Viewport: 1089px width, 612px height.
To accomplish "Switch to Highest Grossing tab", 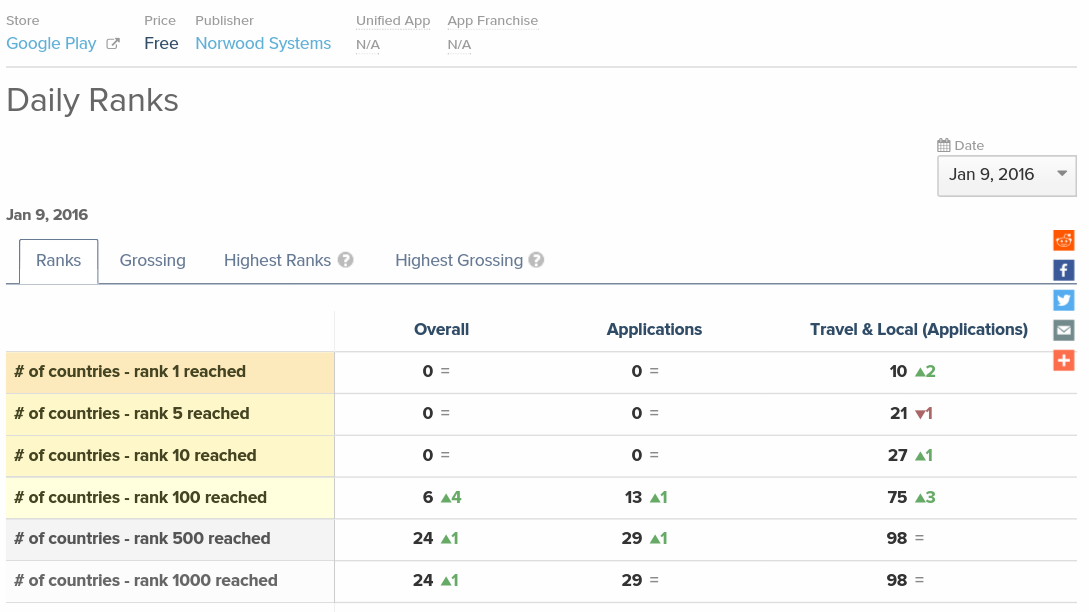I will [458, 261].
